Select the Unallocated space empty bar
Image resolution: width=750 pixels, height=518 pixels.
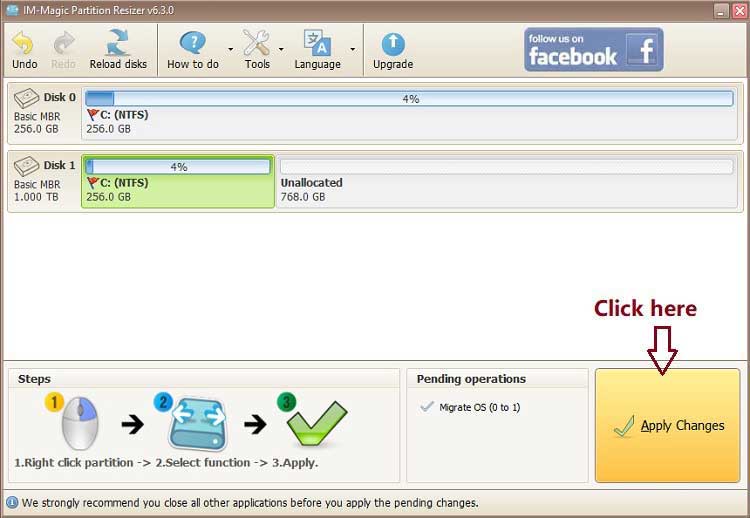(x=507, y=166)
